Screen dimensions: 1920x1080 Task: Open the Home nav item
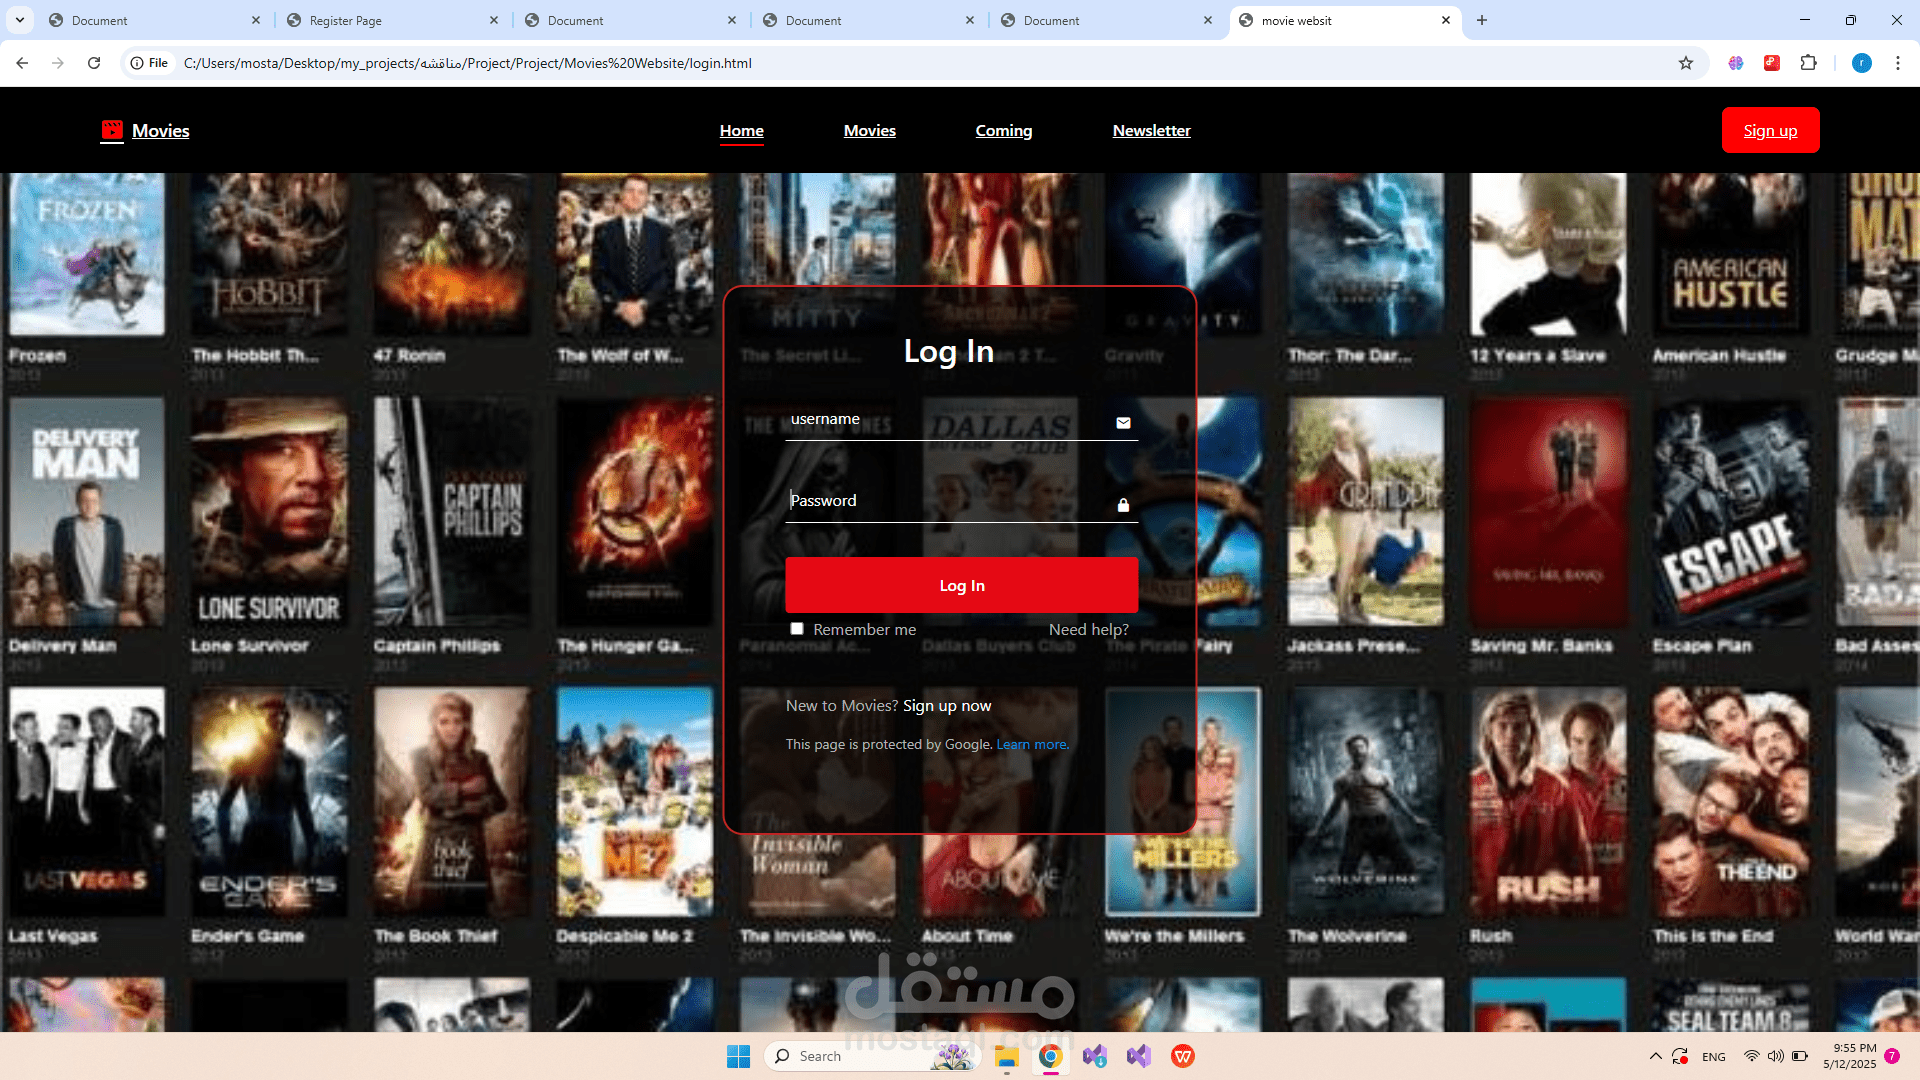742,131
